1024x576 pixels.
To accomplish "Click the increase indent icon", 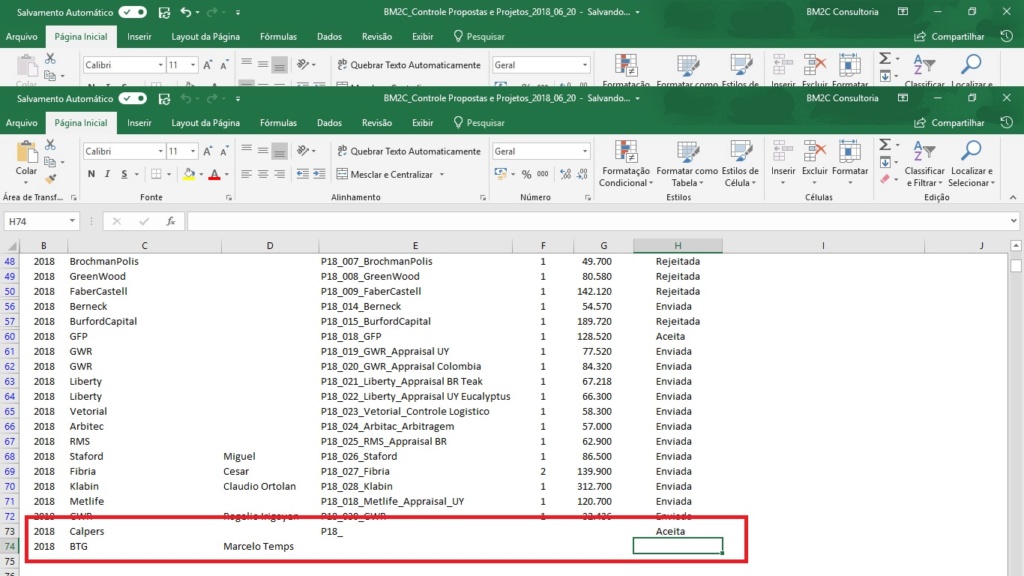I will 319,174.
